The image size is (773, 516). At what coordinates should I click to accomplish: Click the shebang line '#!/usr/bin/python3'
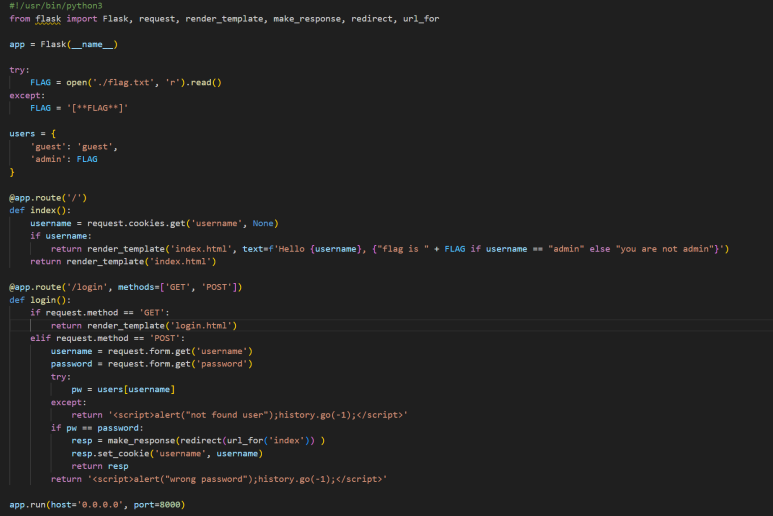tap(56, 6)
